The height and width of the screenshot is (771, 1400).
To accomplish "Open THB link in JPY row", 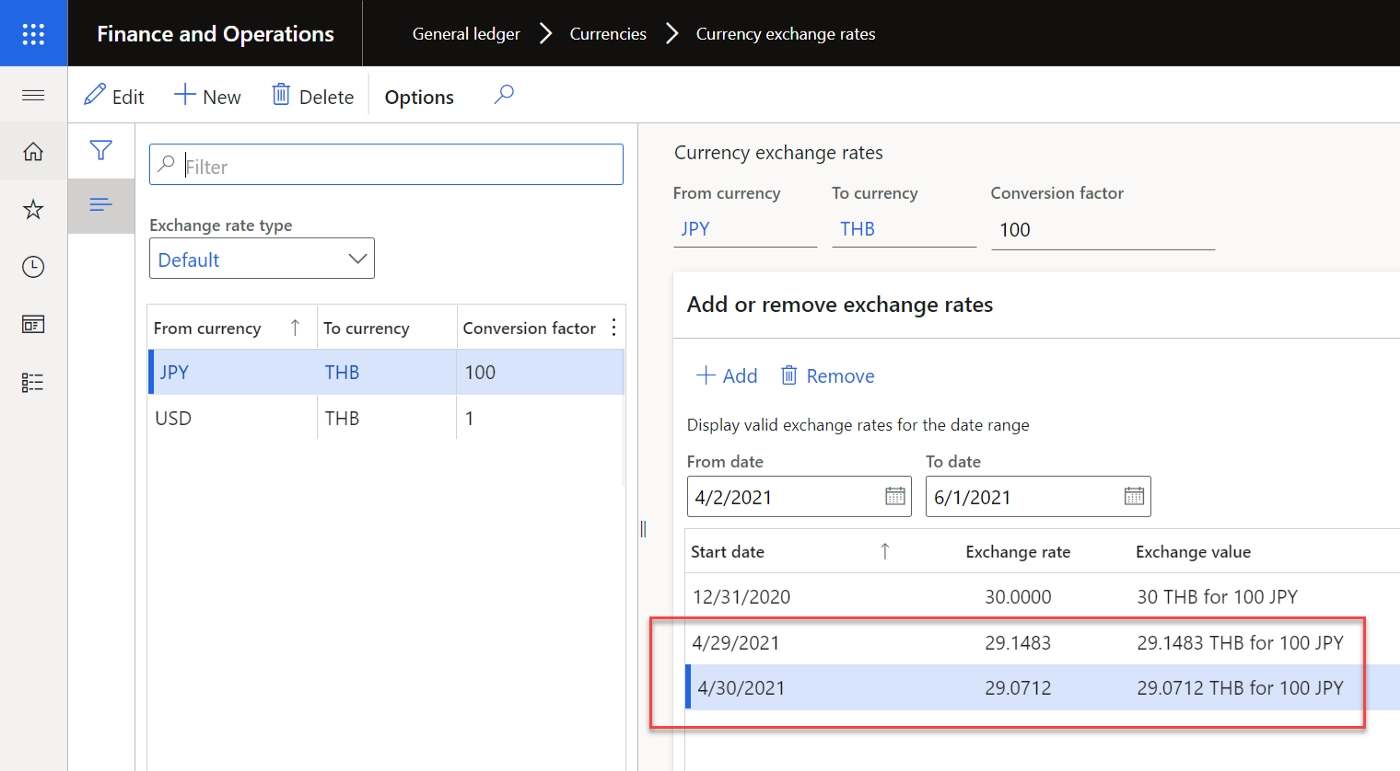I will 342,372.
